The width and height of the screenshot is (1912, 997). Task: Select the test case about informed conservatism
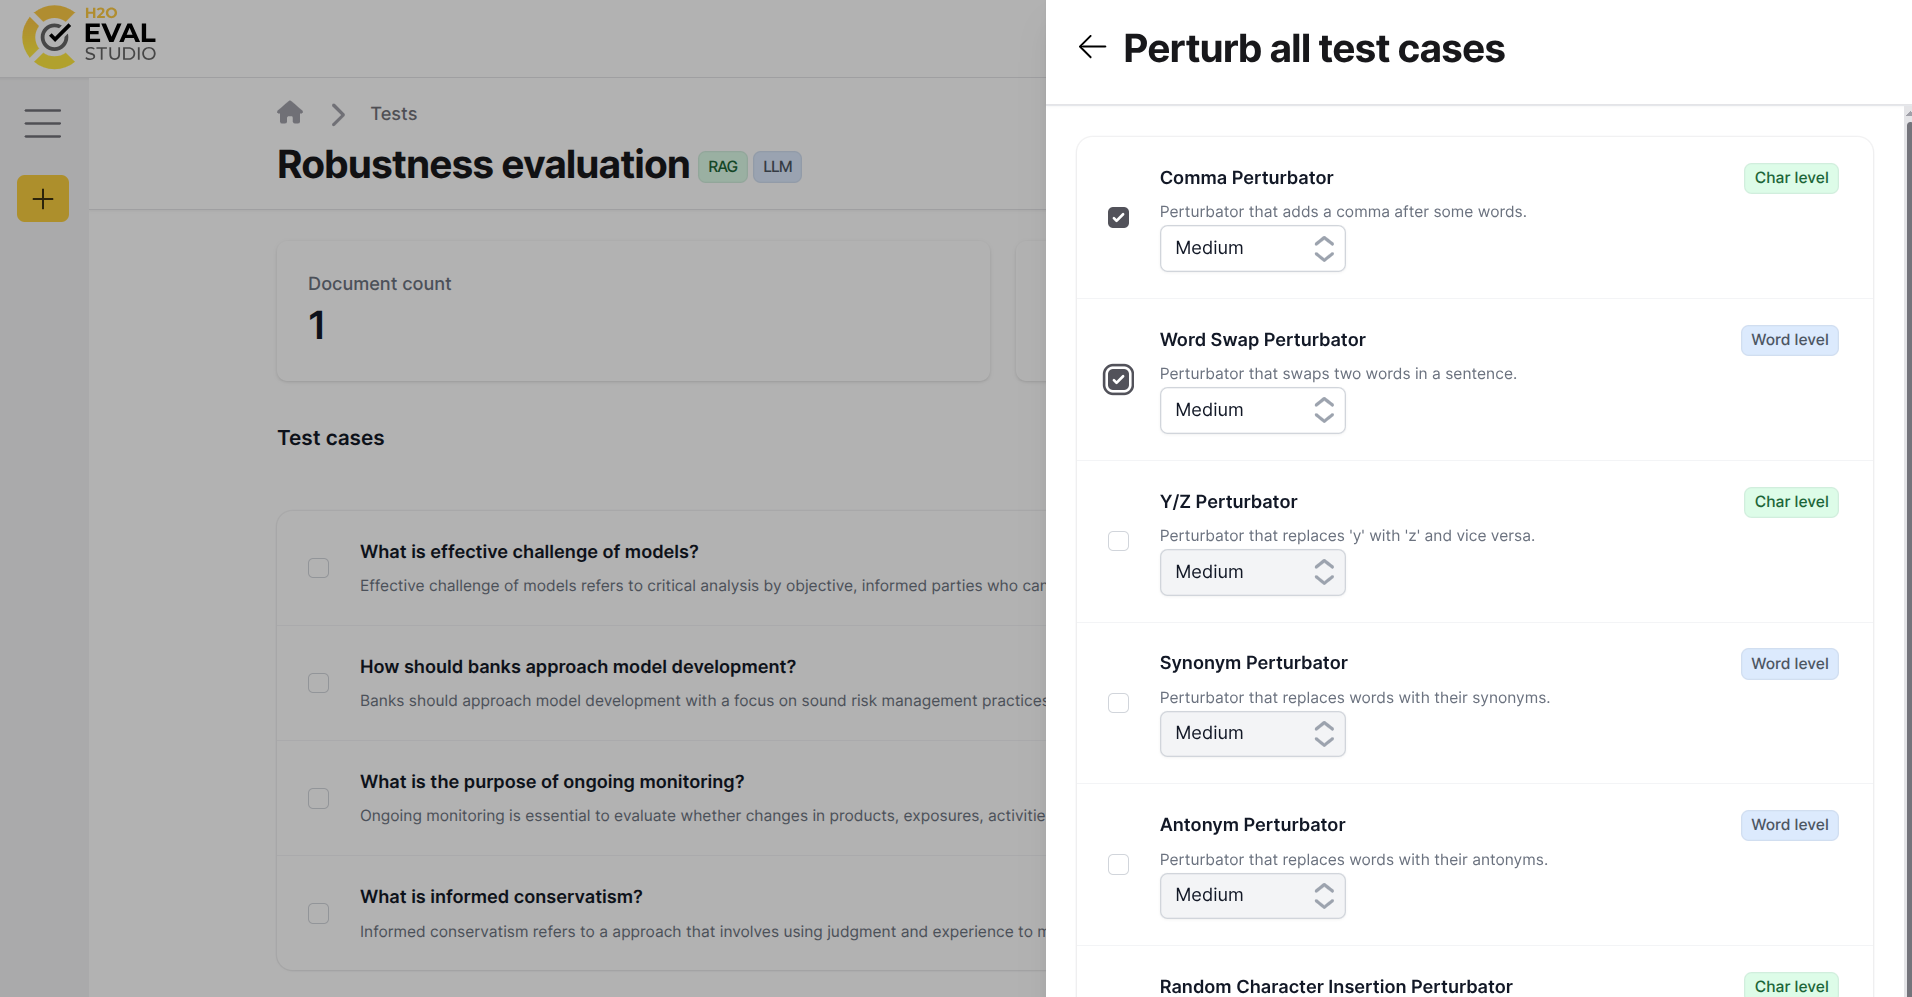(x=318, y=913)
